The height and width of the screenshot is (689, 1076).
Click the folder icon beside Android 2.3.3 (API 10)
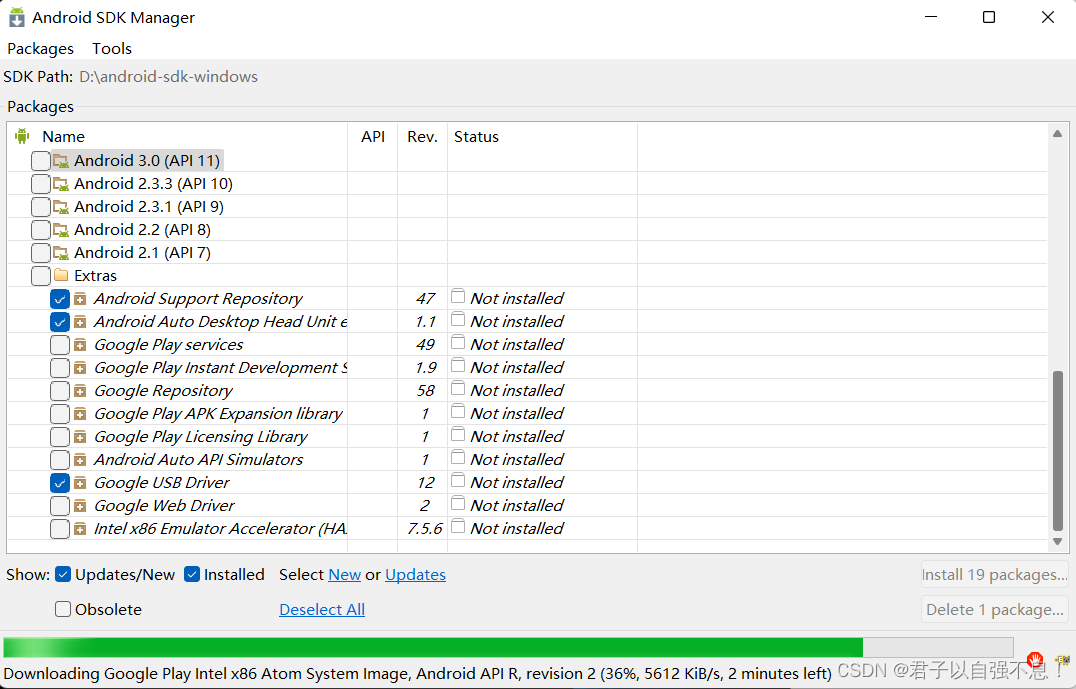[61, 184]
